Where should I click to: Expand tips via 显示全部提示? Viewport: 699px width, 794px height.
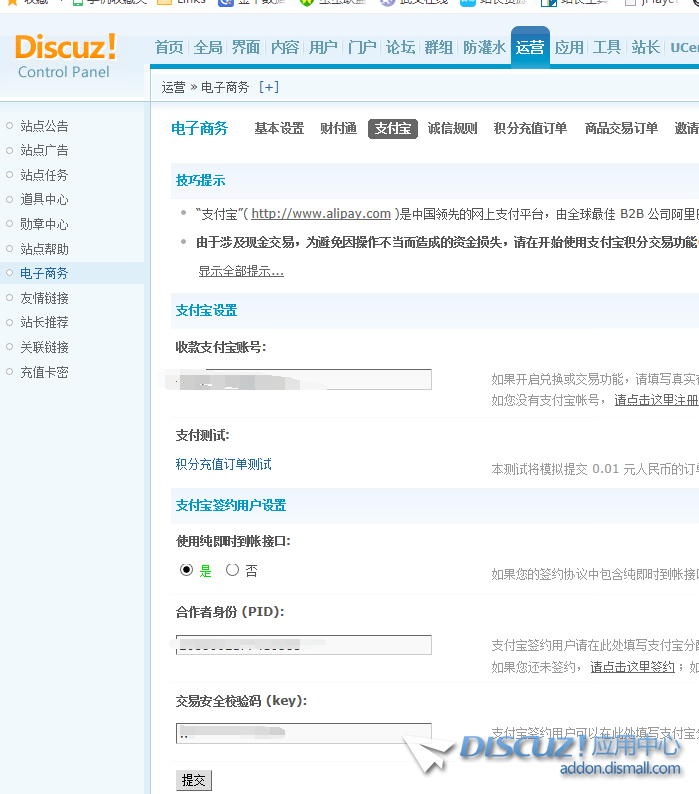click(241, 271)
